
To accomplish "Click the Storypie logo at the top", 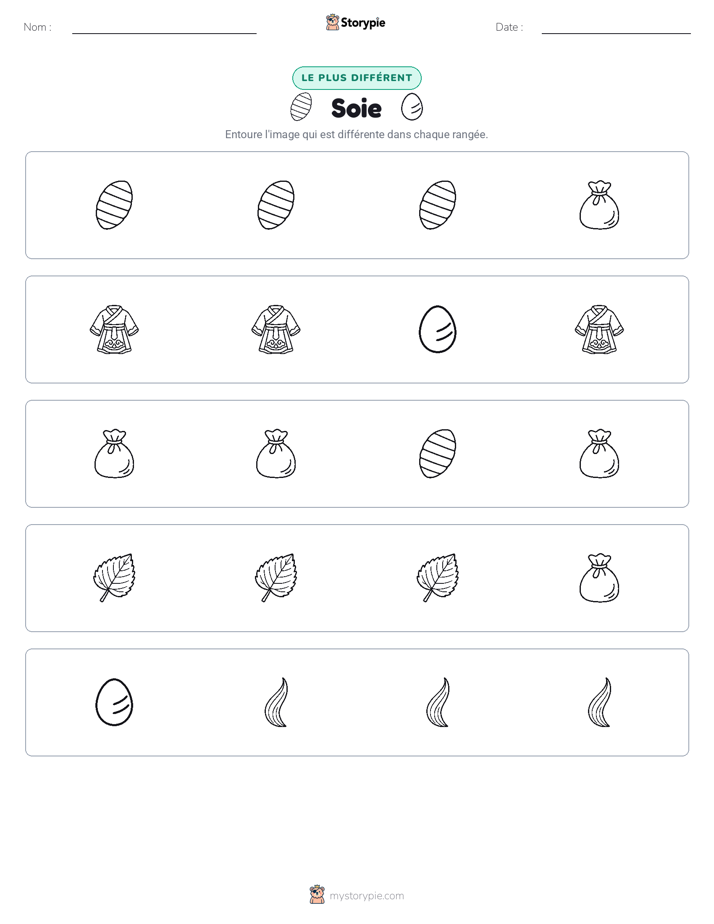I will tap(355, 22).
